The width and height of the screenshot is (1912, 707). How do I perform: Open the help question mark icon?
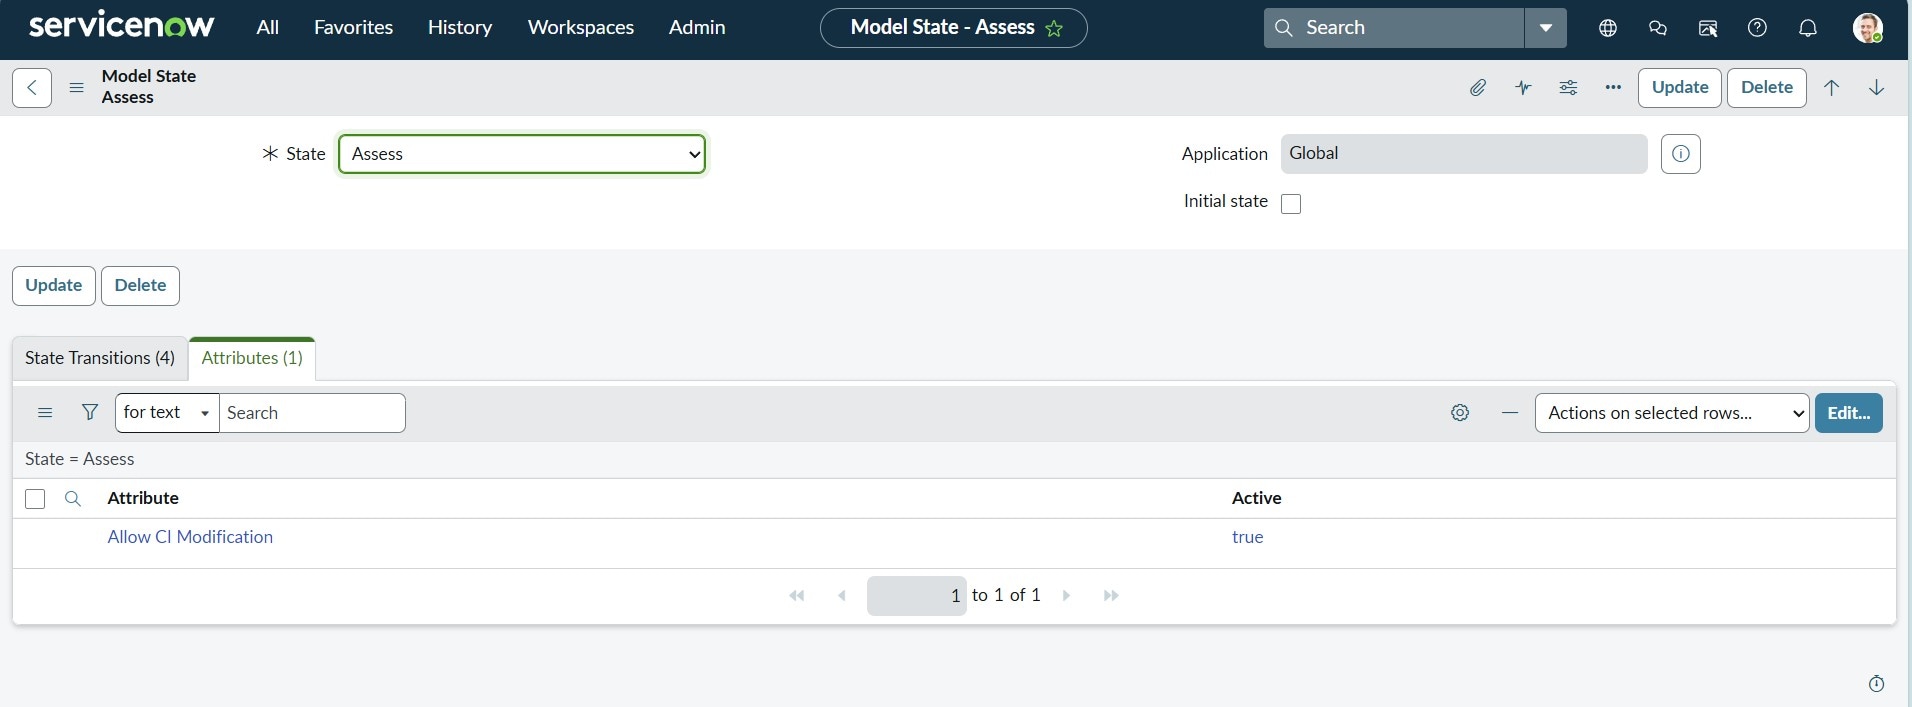pos(1757,28)
